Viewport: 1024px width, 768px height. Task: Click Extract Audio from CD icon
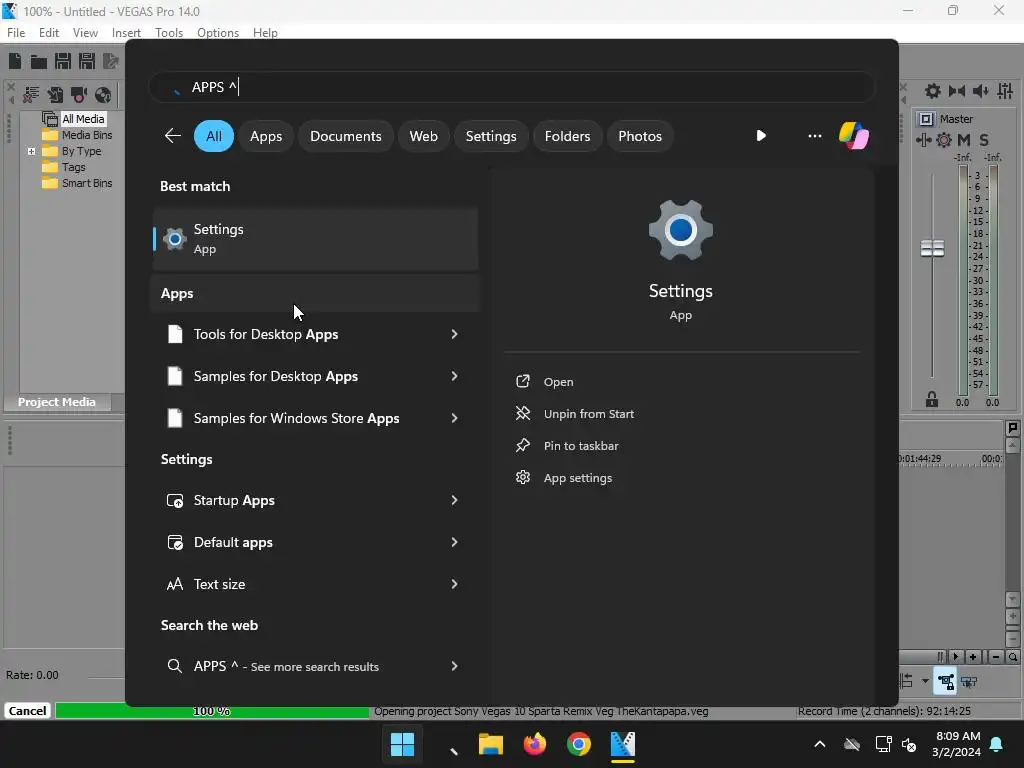pyautogui.click(x=103, y=95)
